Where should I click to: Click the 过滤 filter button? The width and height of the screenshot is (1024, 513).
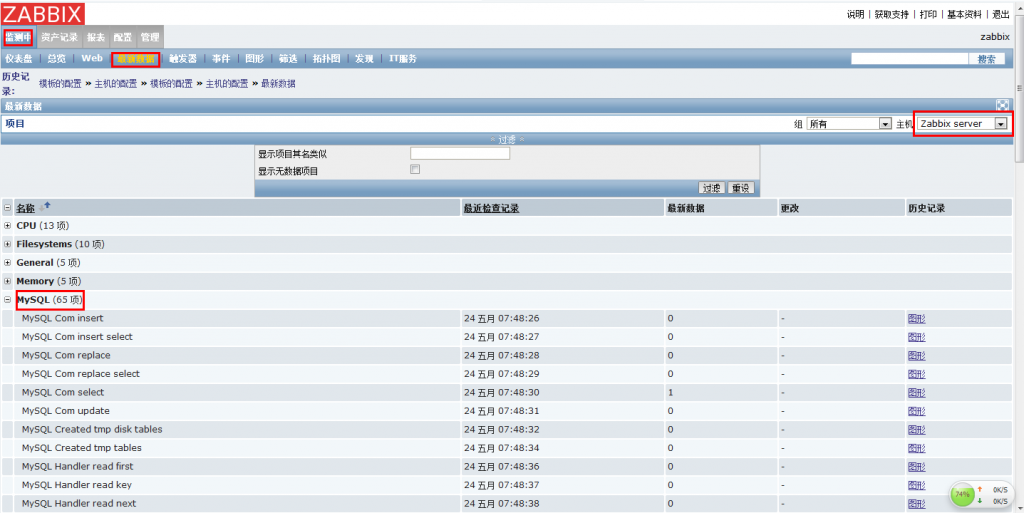(x=711, y=188)
